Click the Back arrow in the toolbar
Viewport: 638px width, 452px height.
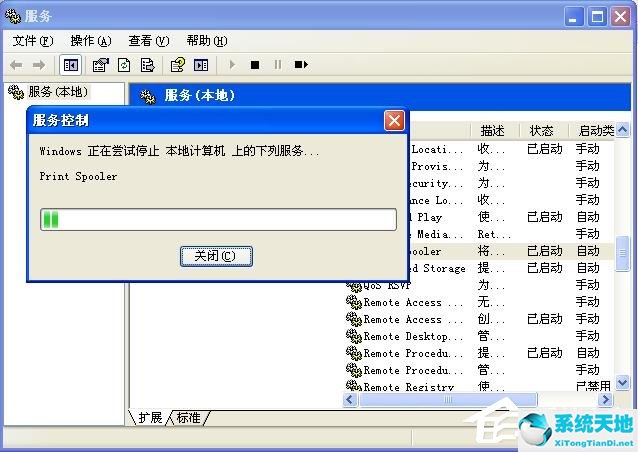pyautogui.click(x=16, y=65)
